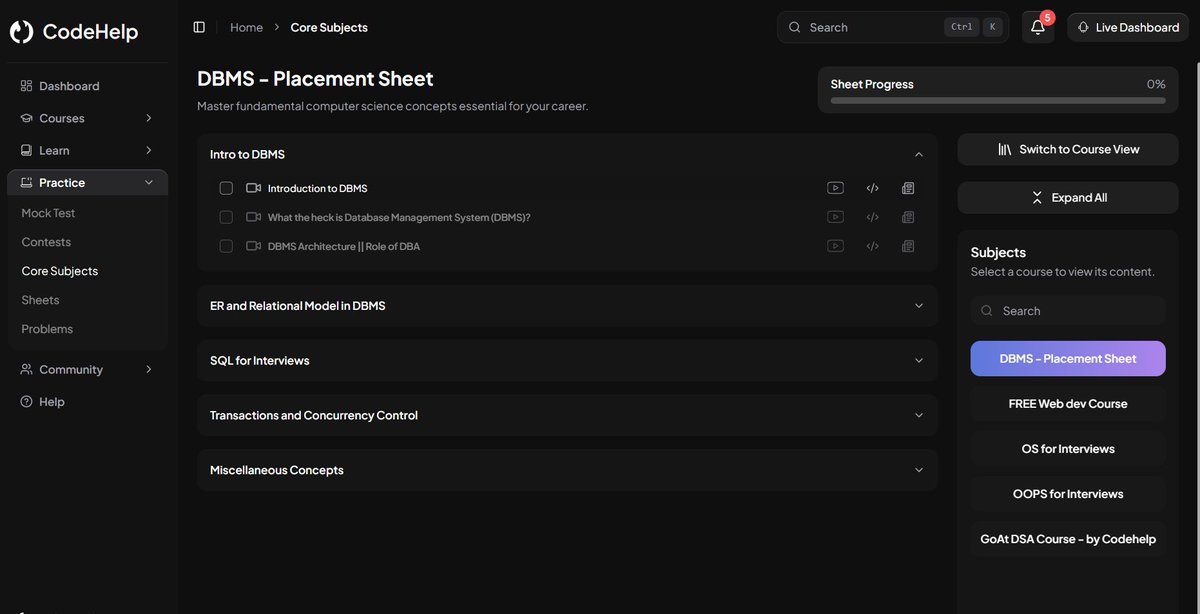Image resolution: width=1200 pixels, height=614 pixels.
Task: Click camera icon beside DBMS Architecture
Action: 253,246
